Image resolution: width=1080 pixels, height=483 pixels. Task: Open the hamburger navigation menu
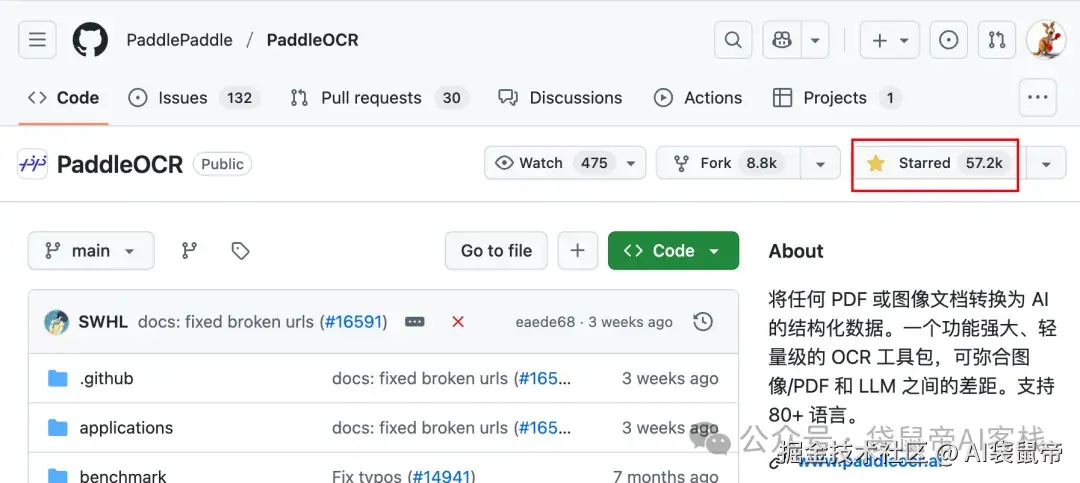(37, 40)
